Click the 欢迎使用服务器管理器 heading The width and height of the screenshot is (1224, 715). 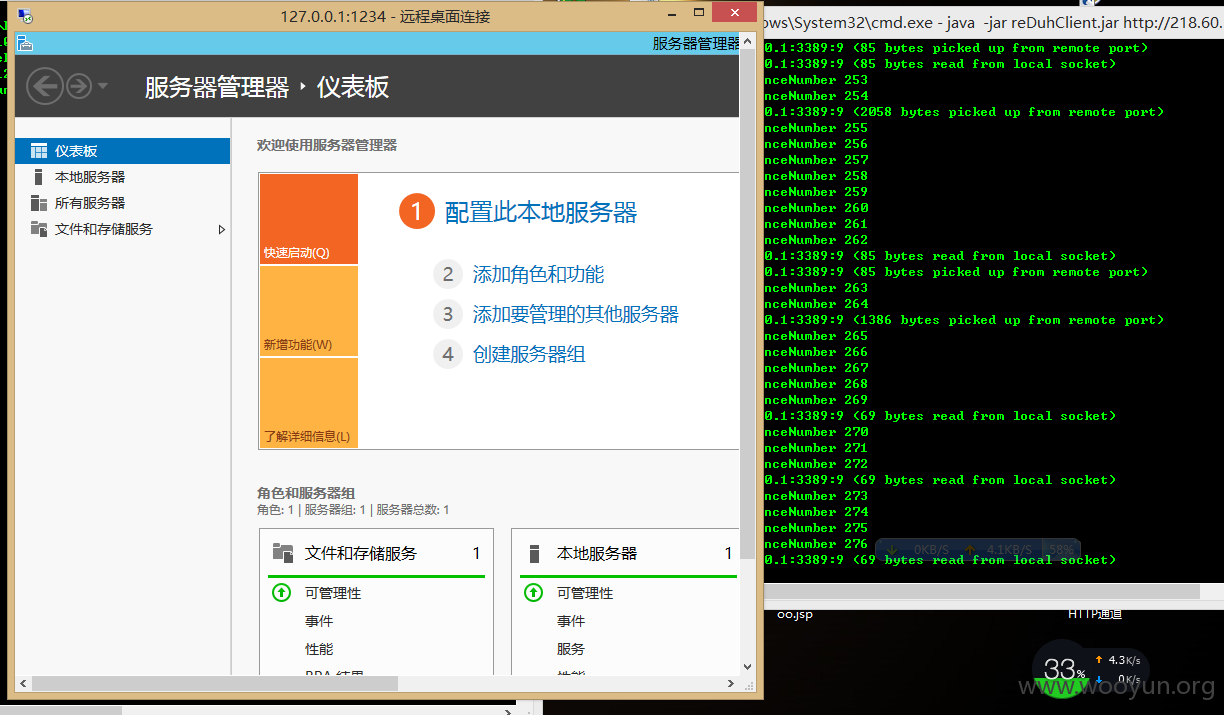point(327,145)
